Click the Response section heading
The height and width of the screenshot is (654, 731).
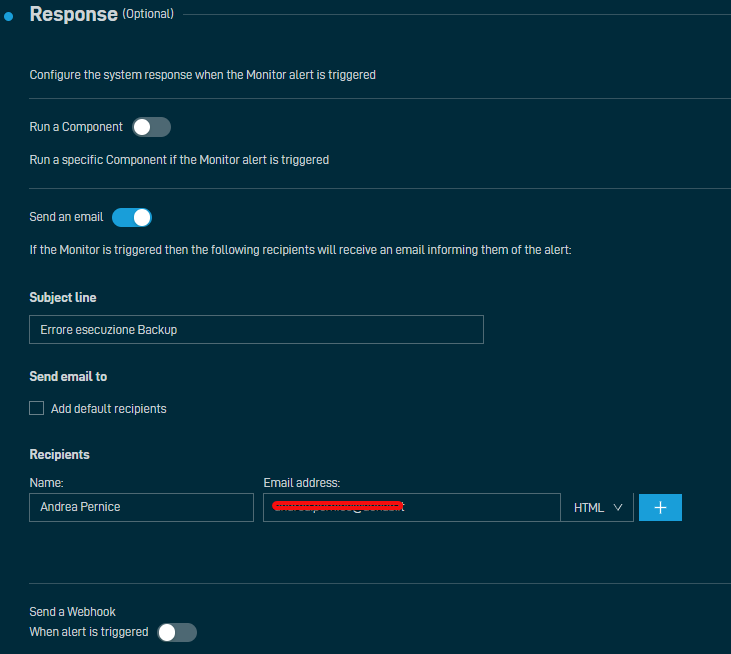coord(73,15)
